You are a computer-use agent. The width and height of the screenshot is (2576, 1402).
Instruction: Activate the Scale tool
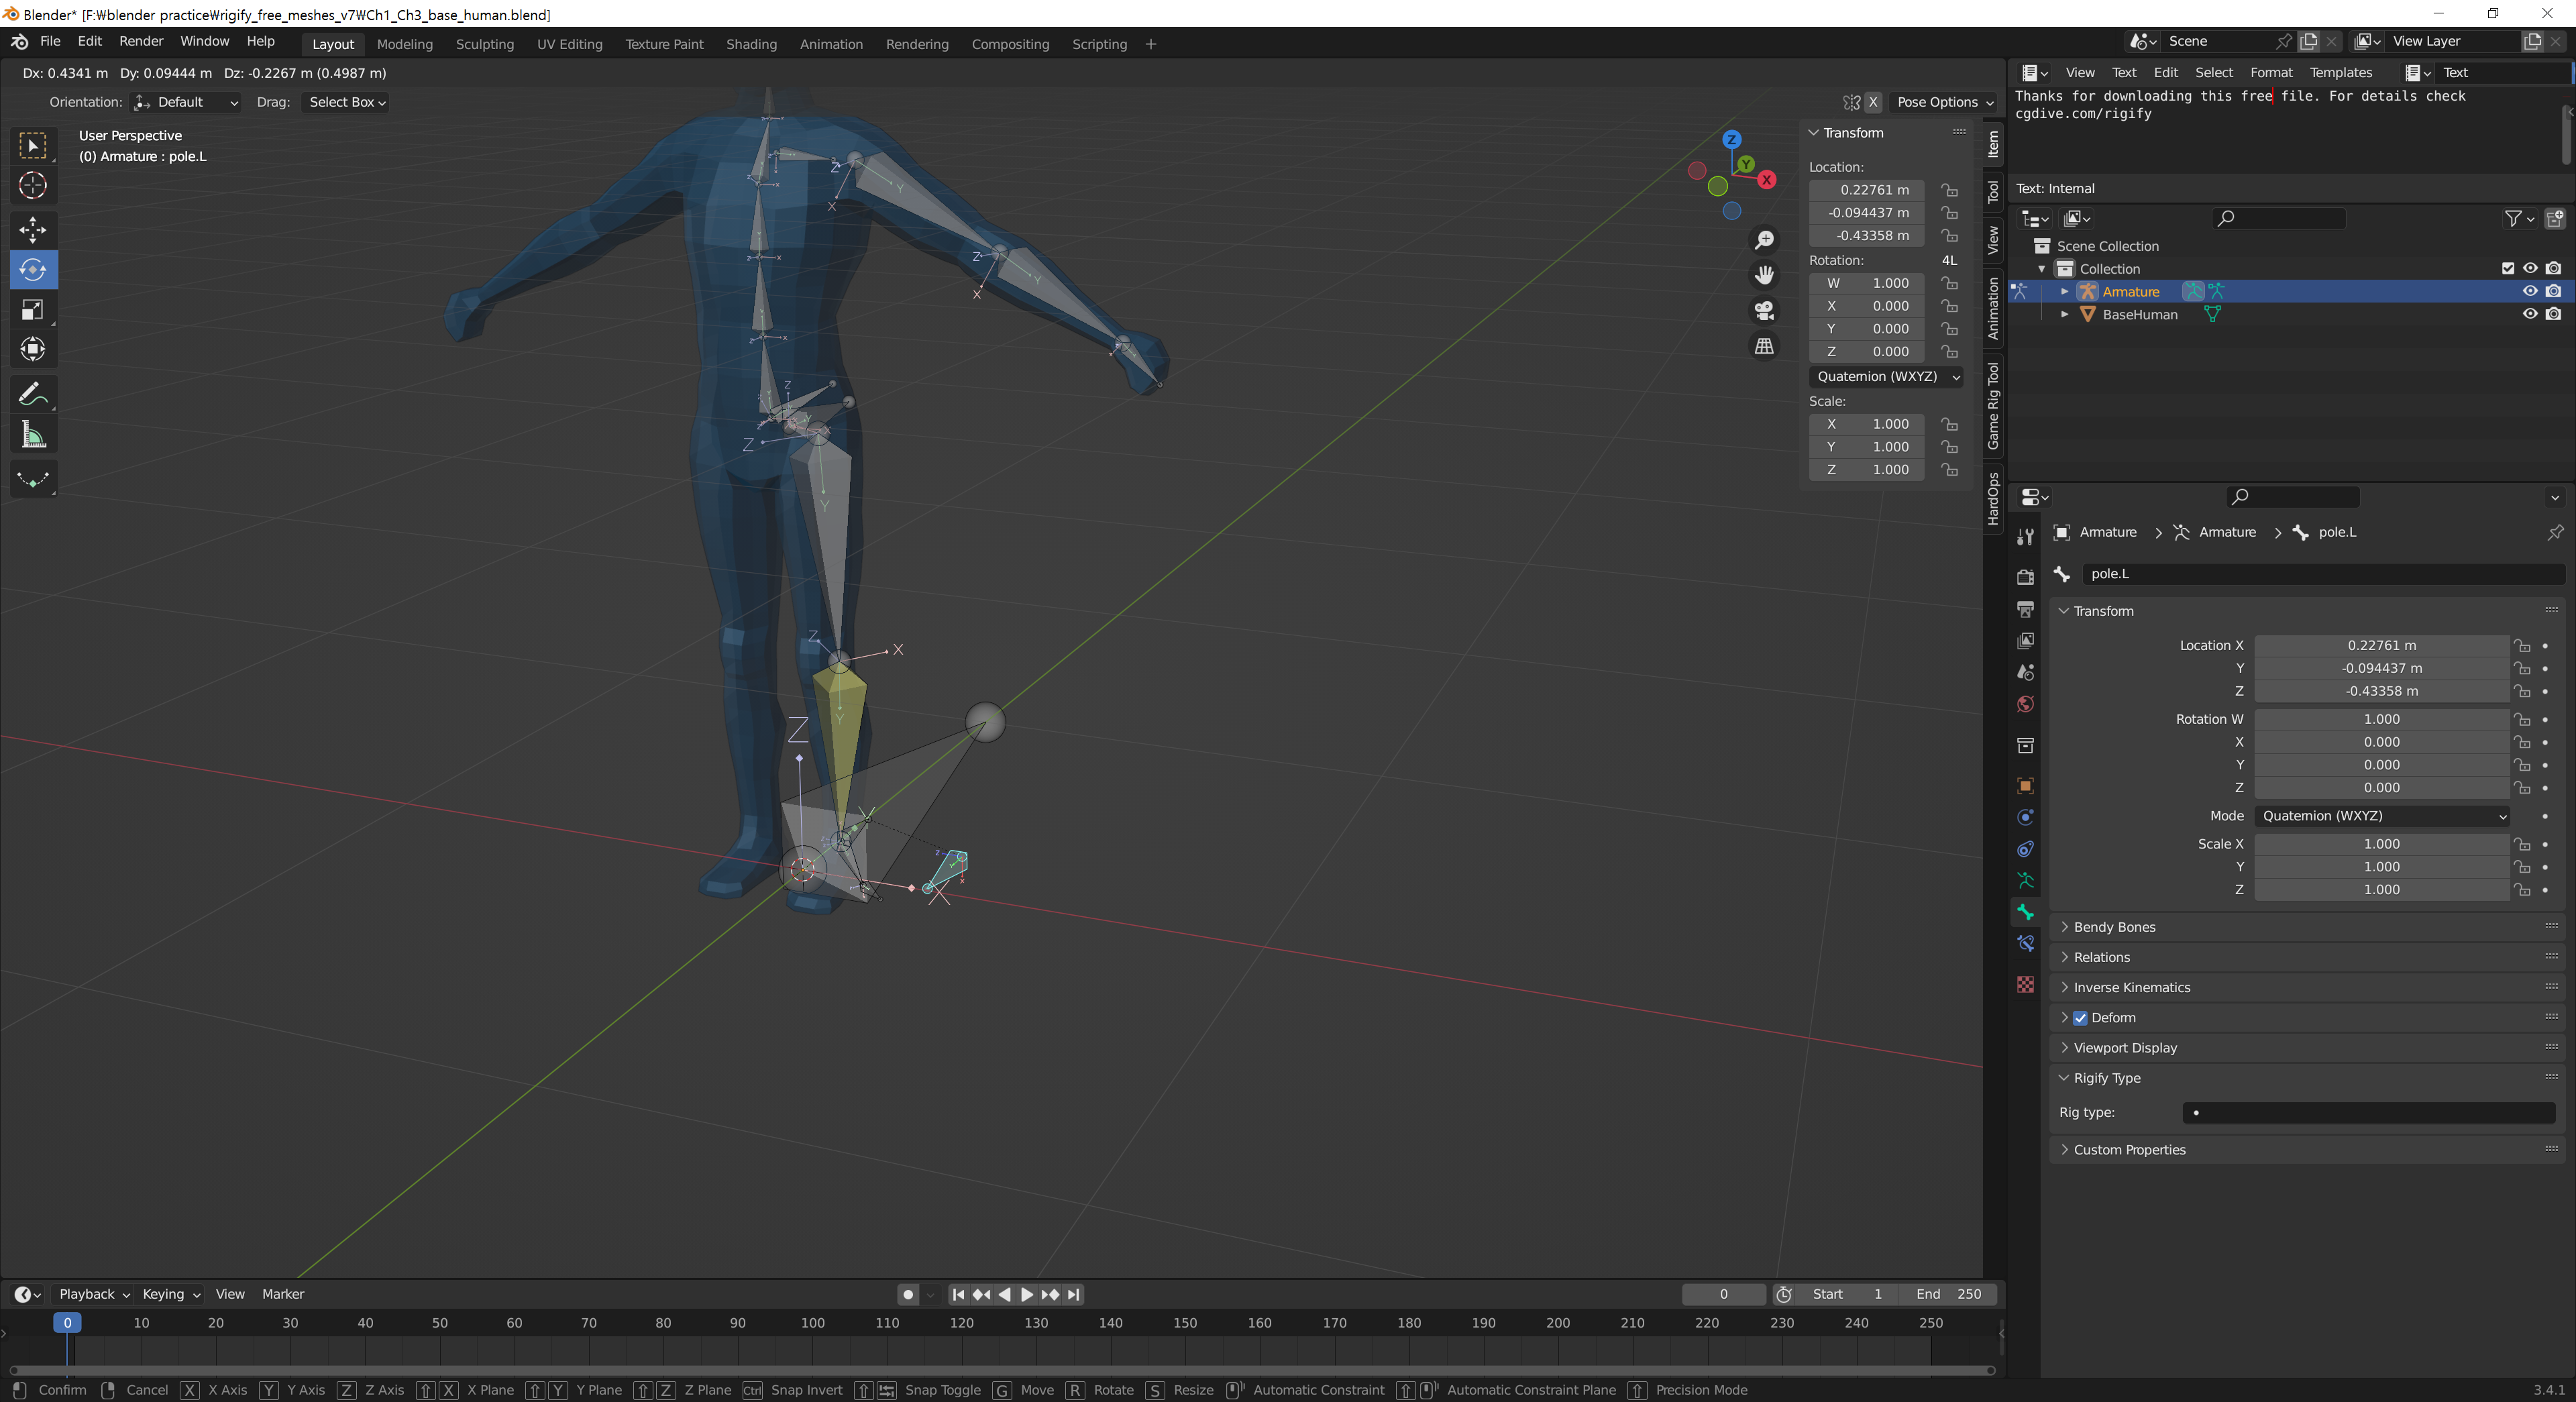point(33,309)
